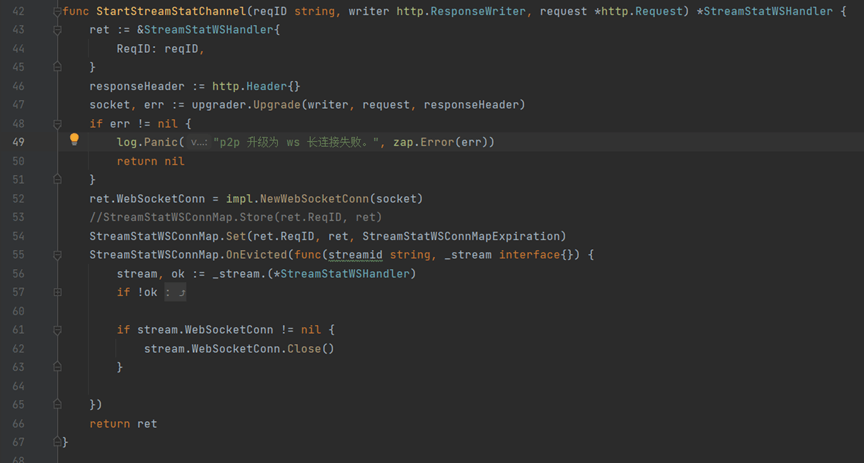The image size is (864, 463).
Task: Click line number 42 in gutter
Action: (18, 11)
